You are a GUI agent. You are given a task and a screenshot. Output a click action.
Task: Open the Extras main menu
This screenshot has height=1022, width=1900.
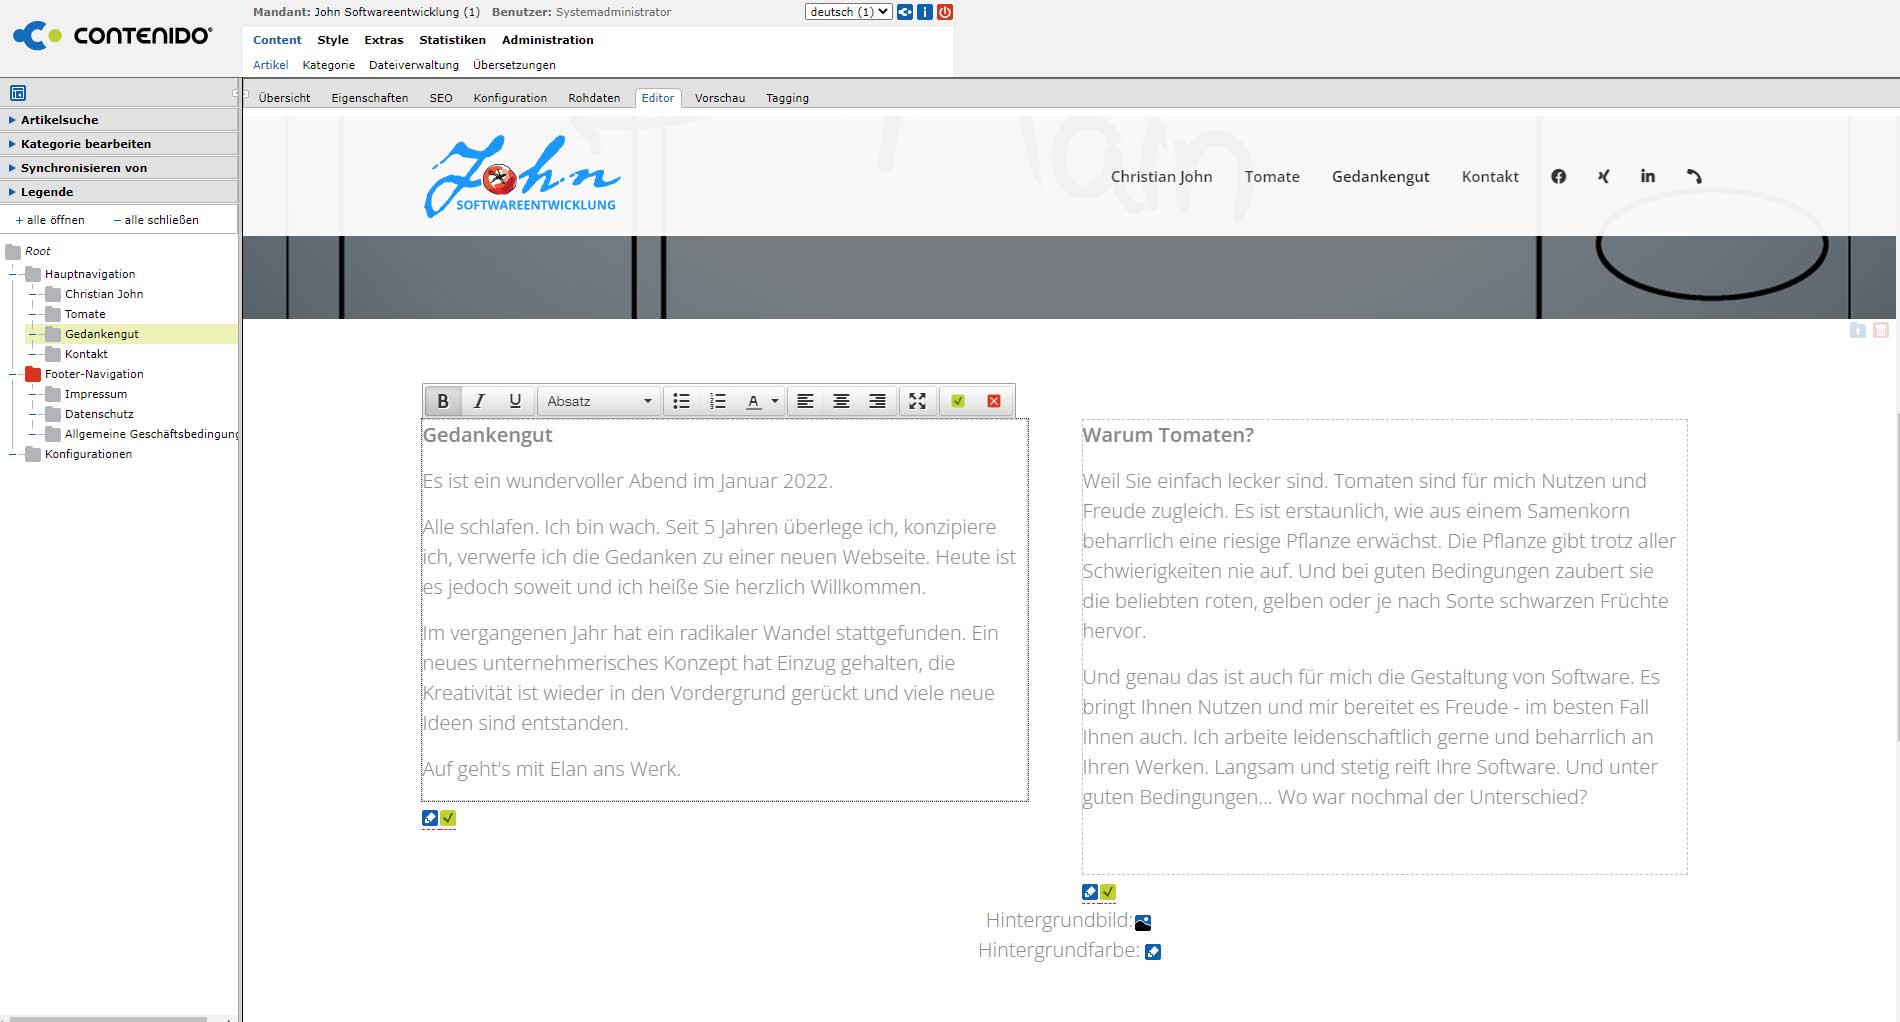384,40
